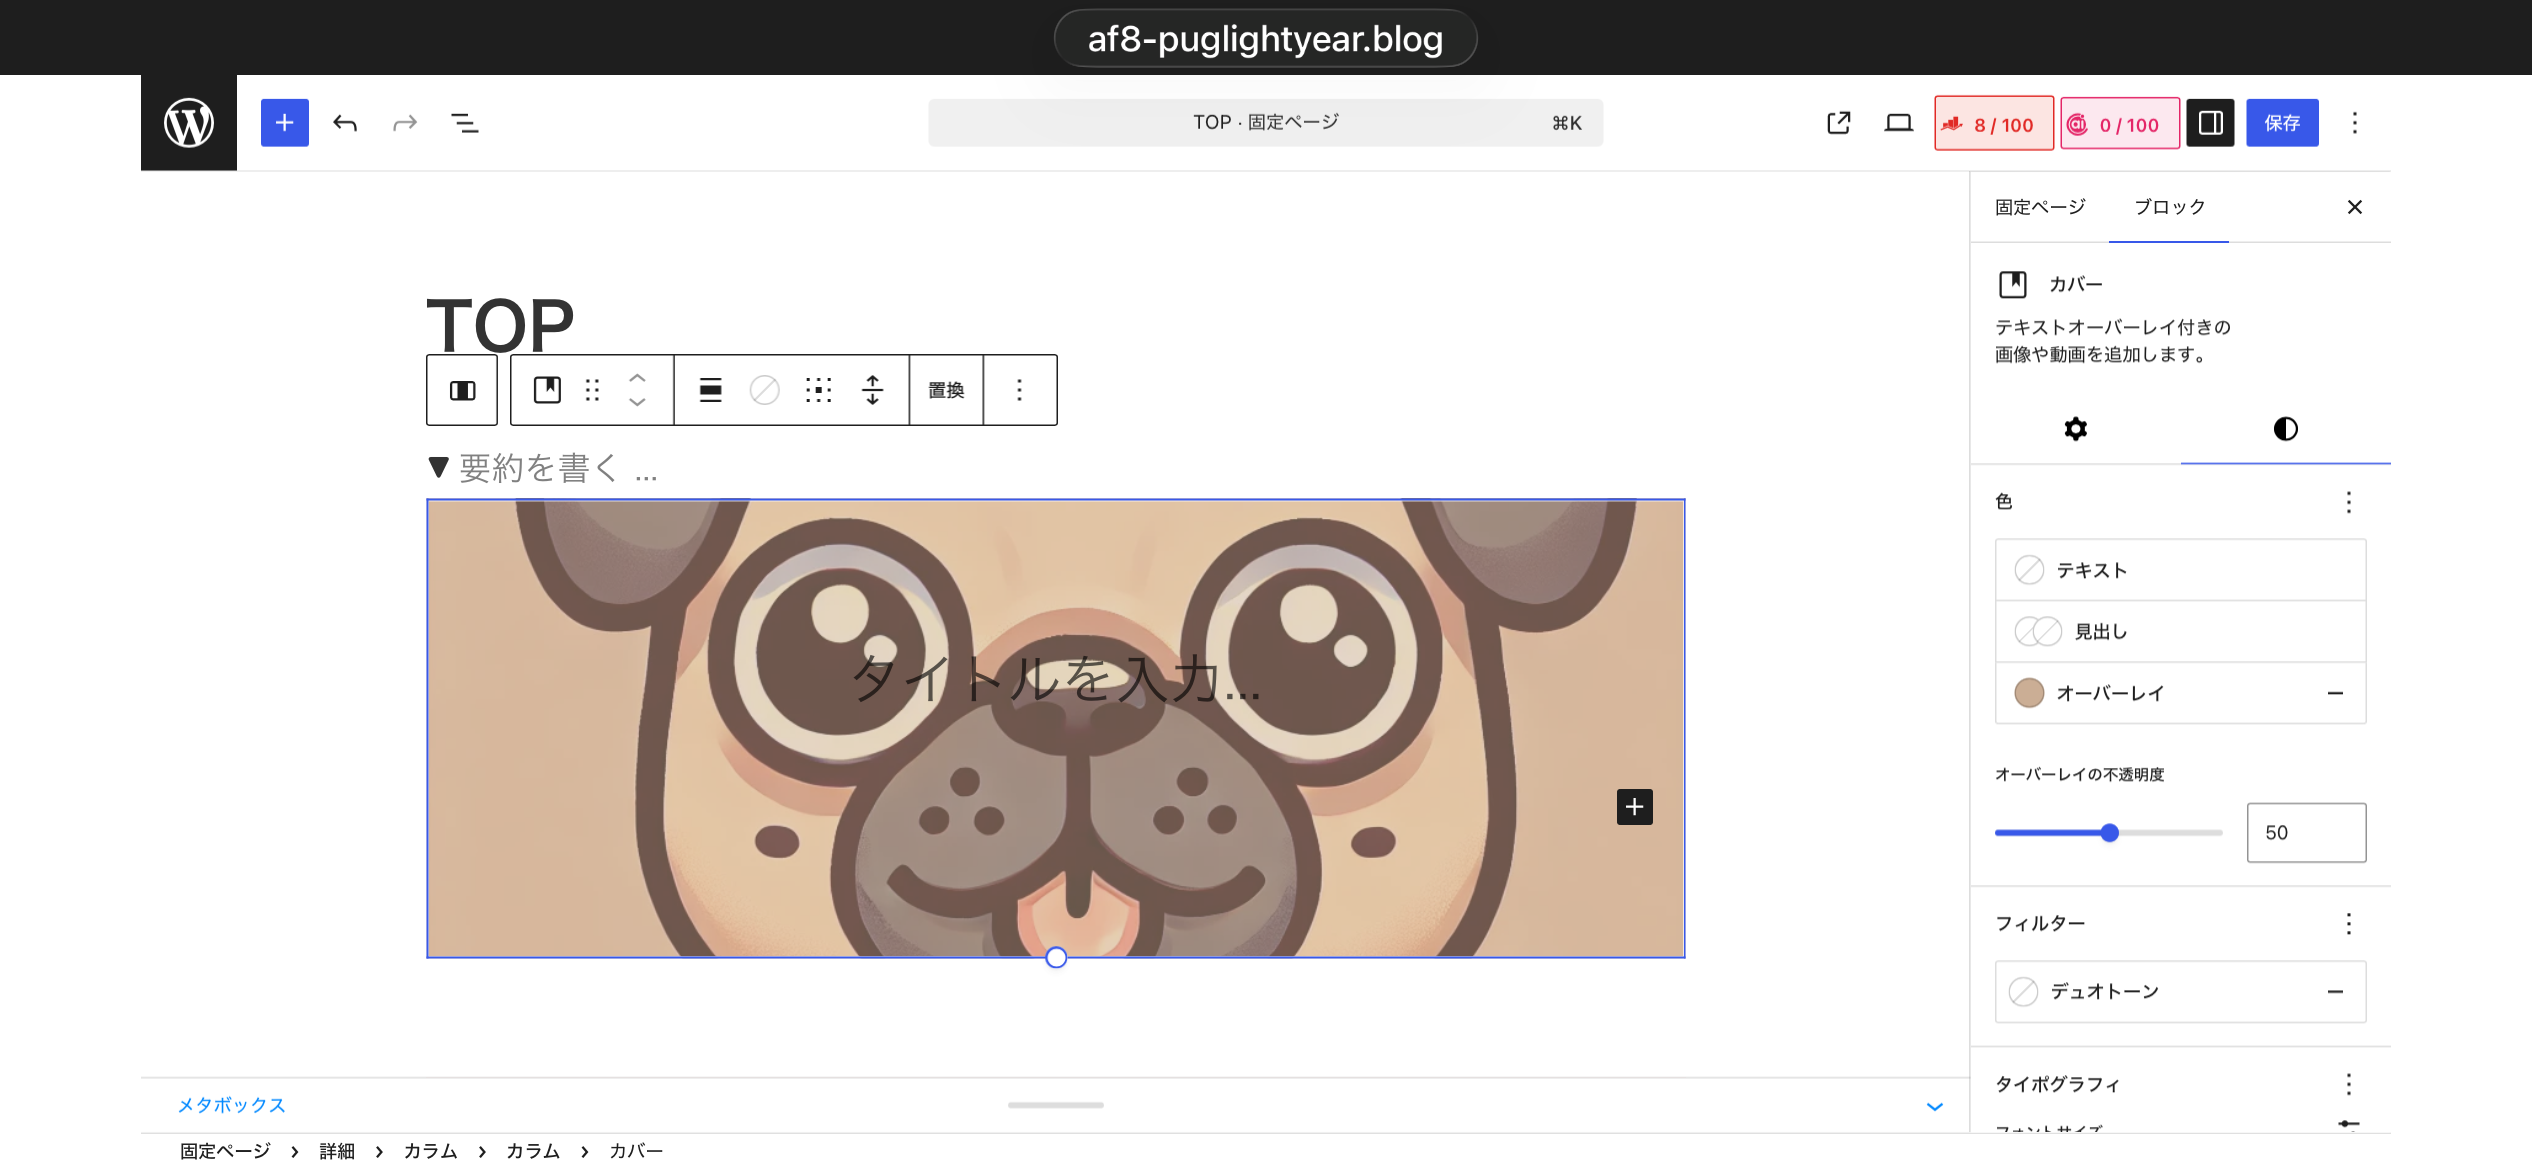
Task: Click the TOP page title
Action: pos(500,325)
